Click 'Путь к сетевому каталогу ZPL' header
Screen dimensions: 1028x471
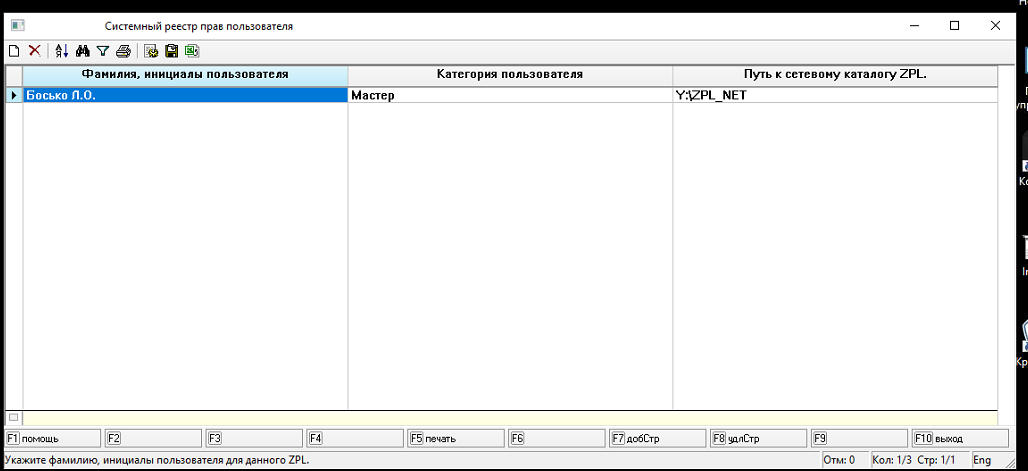[835, 75]
